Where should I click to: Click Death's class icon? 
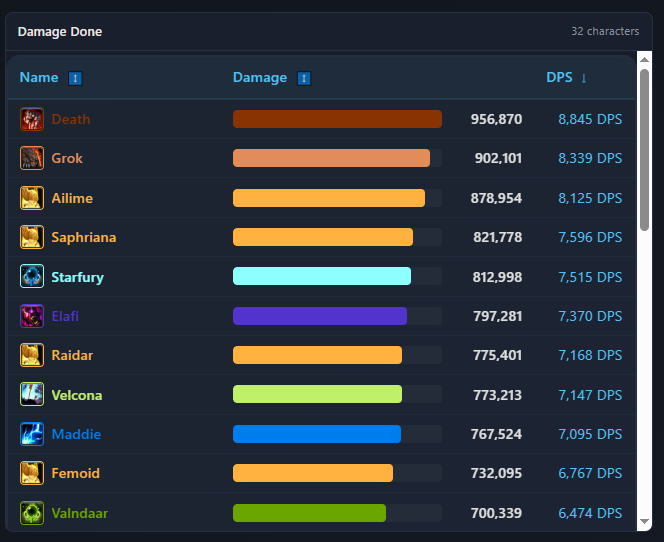(32, 119)
